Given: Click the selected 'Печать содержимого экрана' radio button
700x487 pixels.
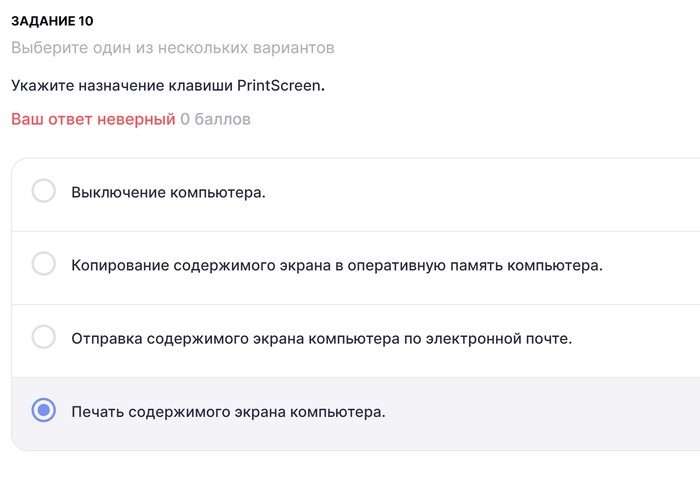Looking at the screenshot, I should click(x=44, y=410).
